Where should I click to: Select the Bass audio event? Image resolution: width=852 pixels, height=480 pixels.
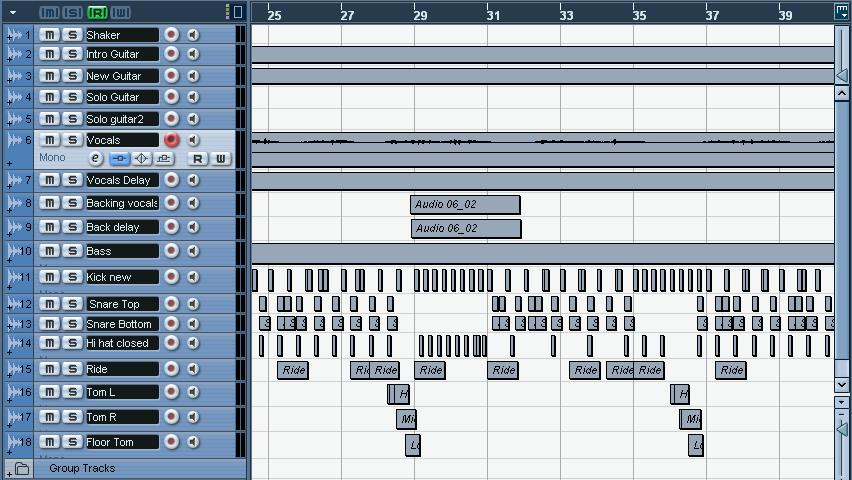pyautogui.click(x=542, y=254)
